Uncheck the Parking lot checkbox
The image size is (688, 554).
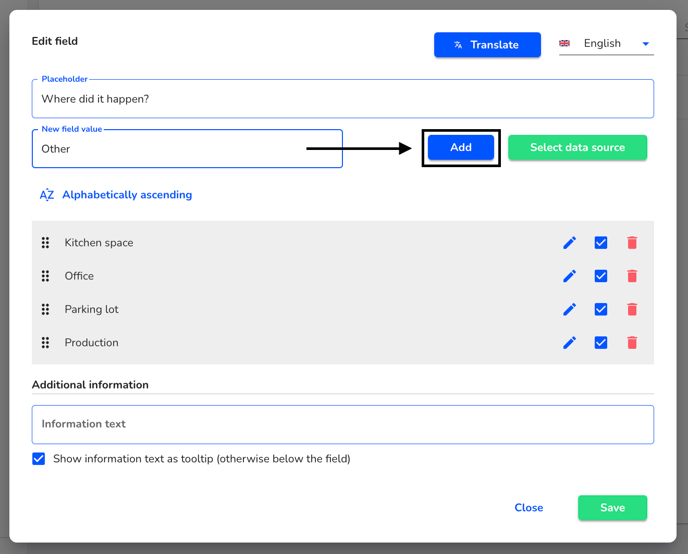(601, 309)
